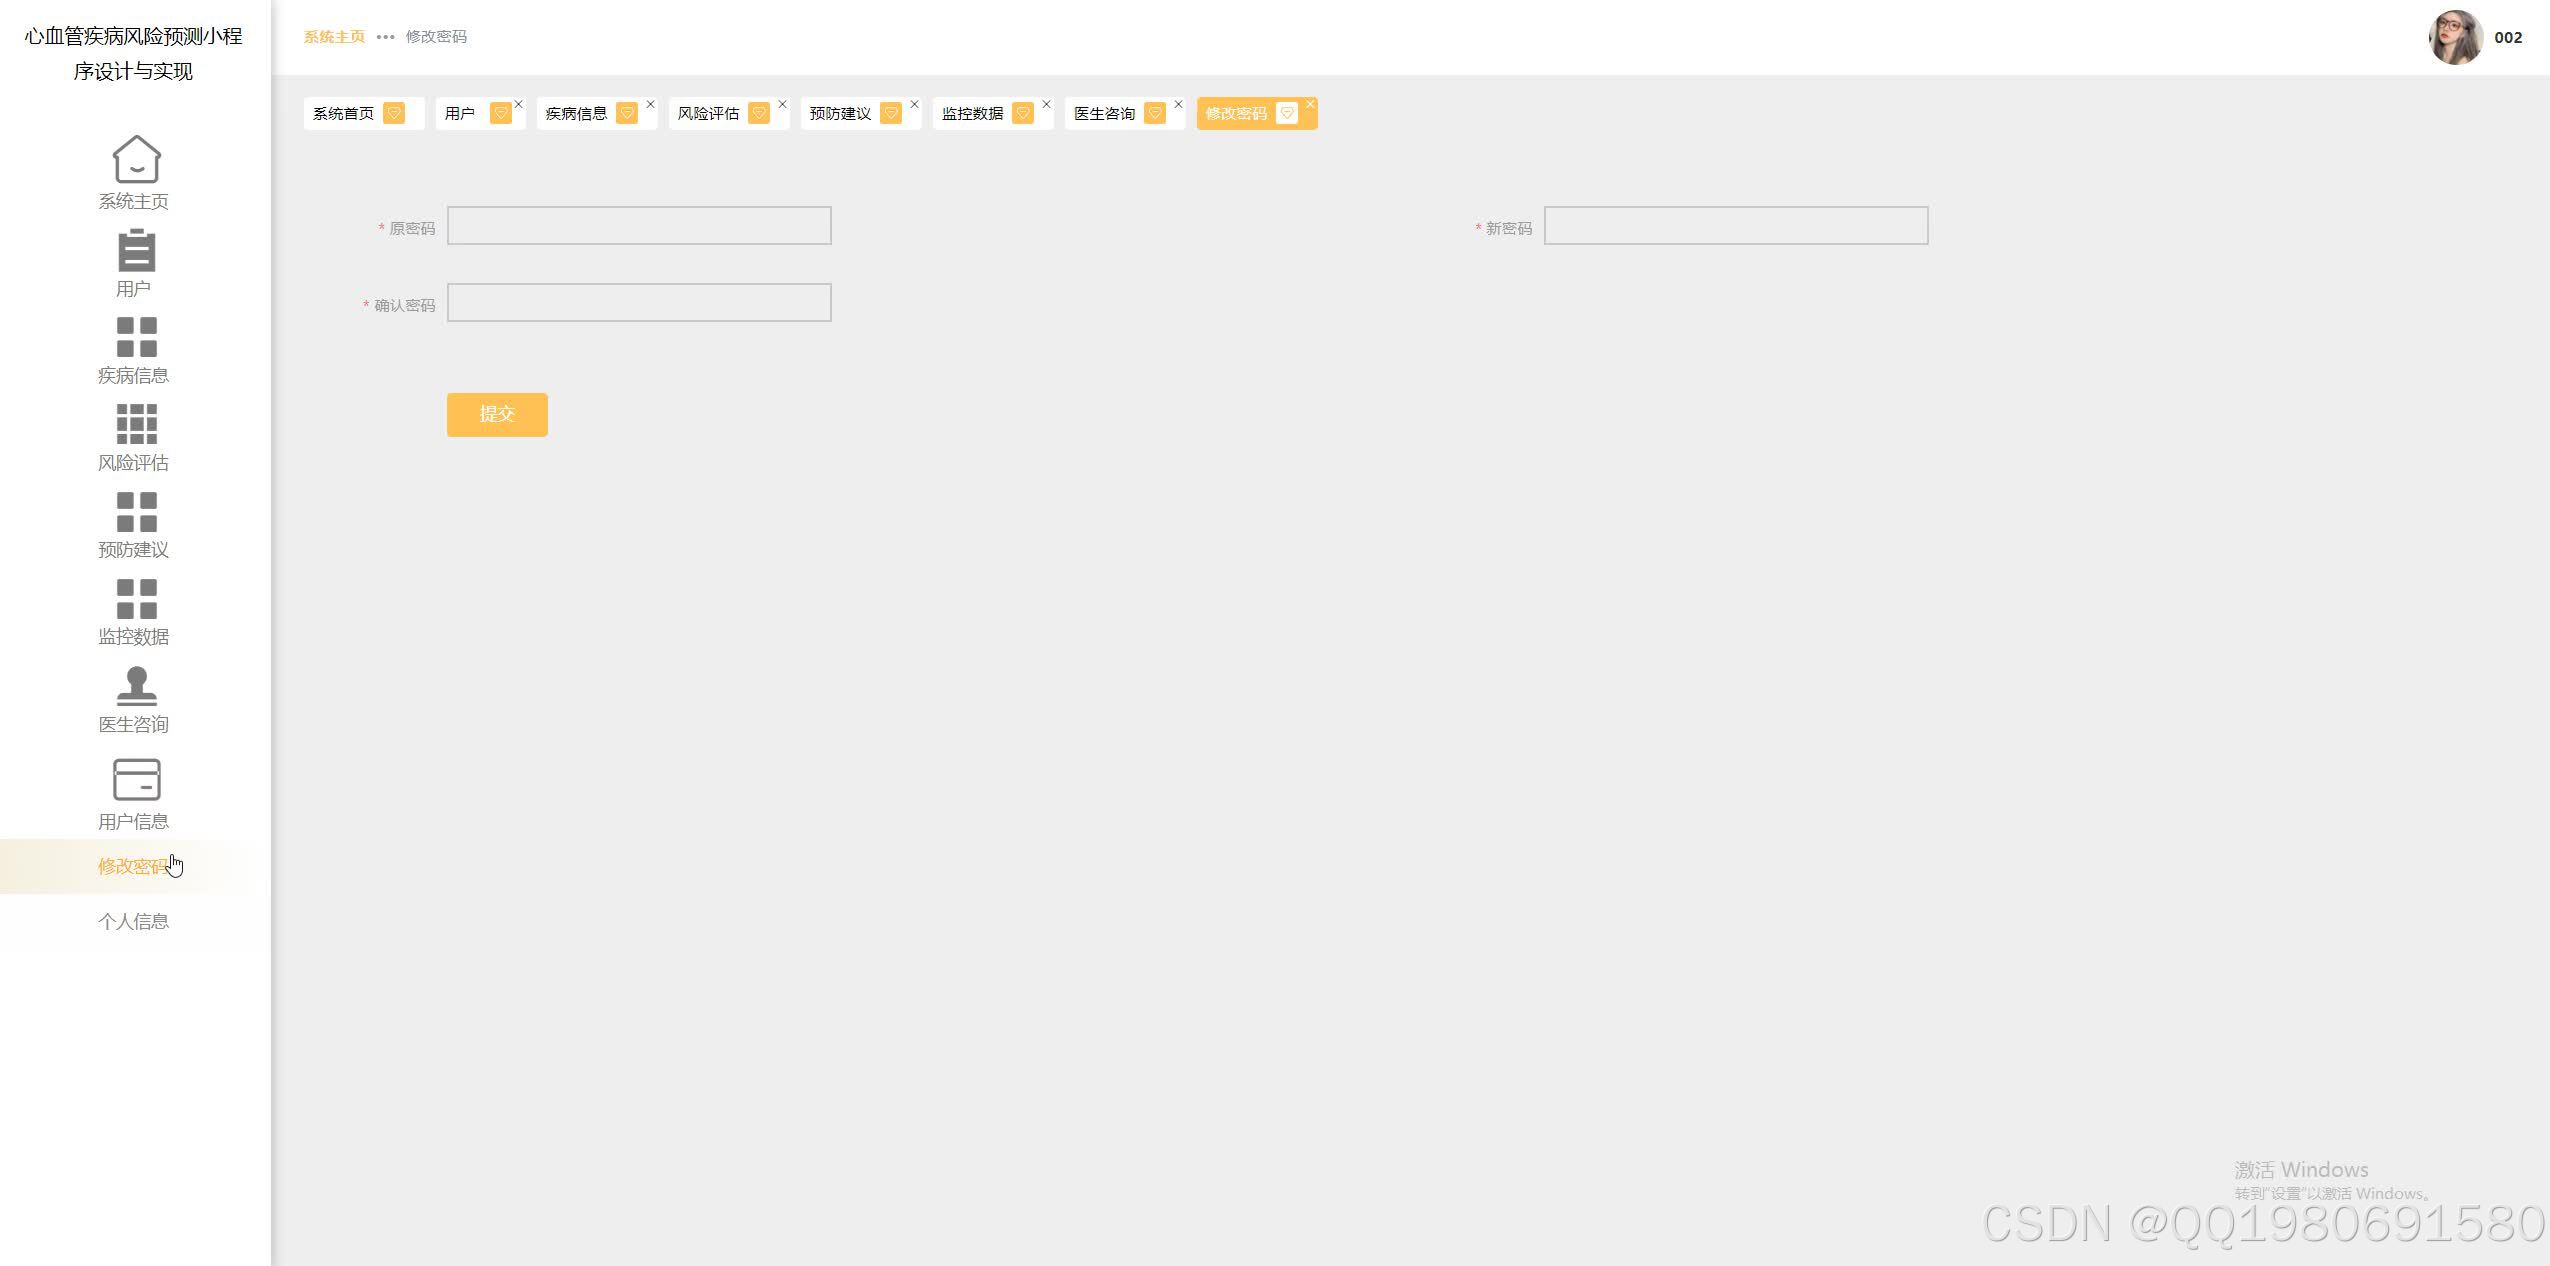Switch to the 风险评估 tab
This screenshot has width=2550, height=1266.
point(708,114)
